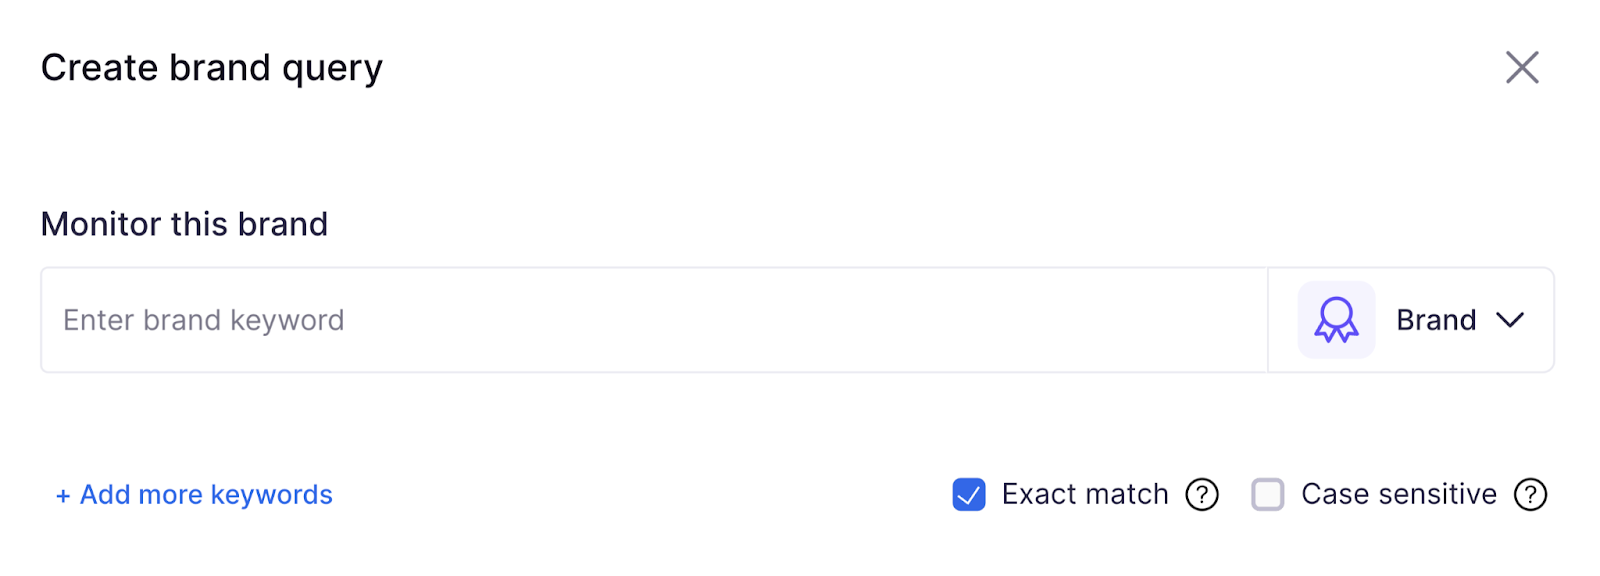Click the Create brand query title
This screenshot has height=576, width=1600.
click(211, 67)
